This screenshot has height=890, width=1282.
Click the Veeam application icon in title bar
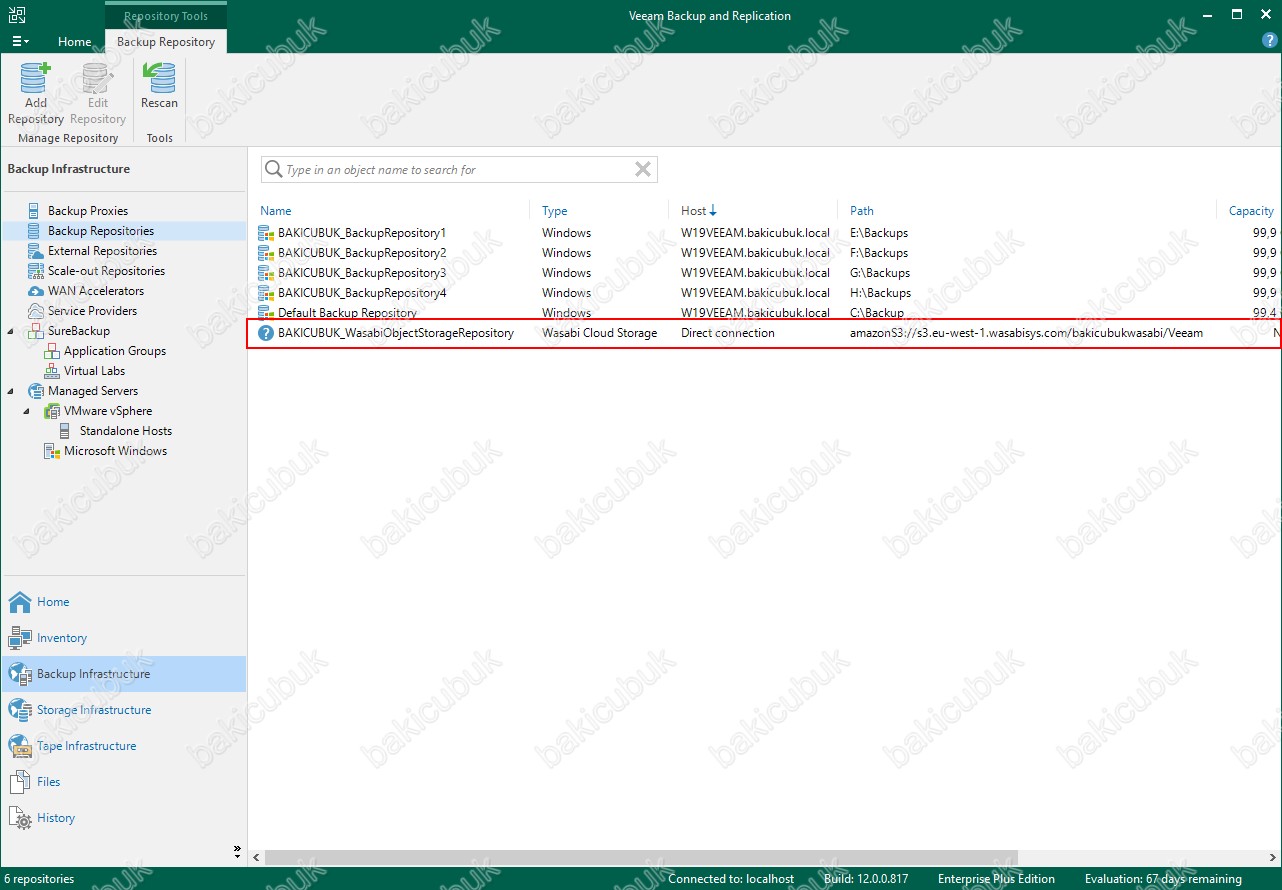(x=17, y=15)
